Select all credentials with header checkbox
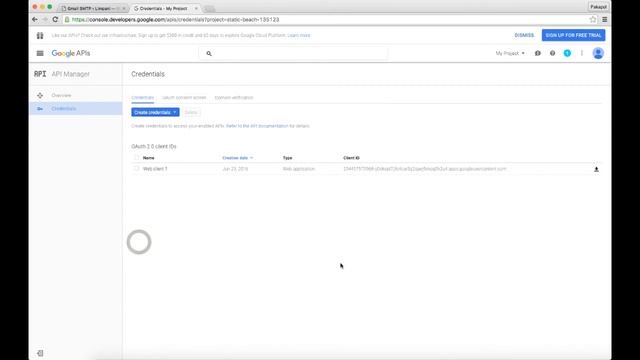The image size is (640, 360). click(x=136, y=158)
